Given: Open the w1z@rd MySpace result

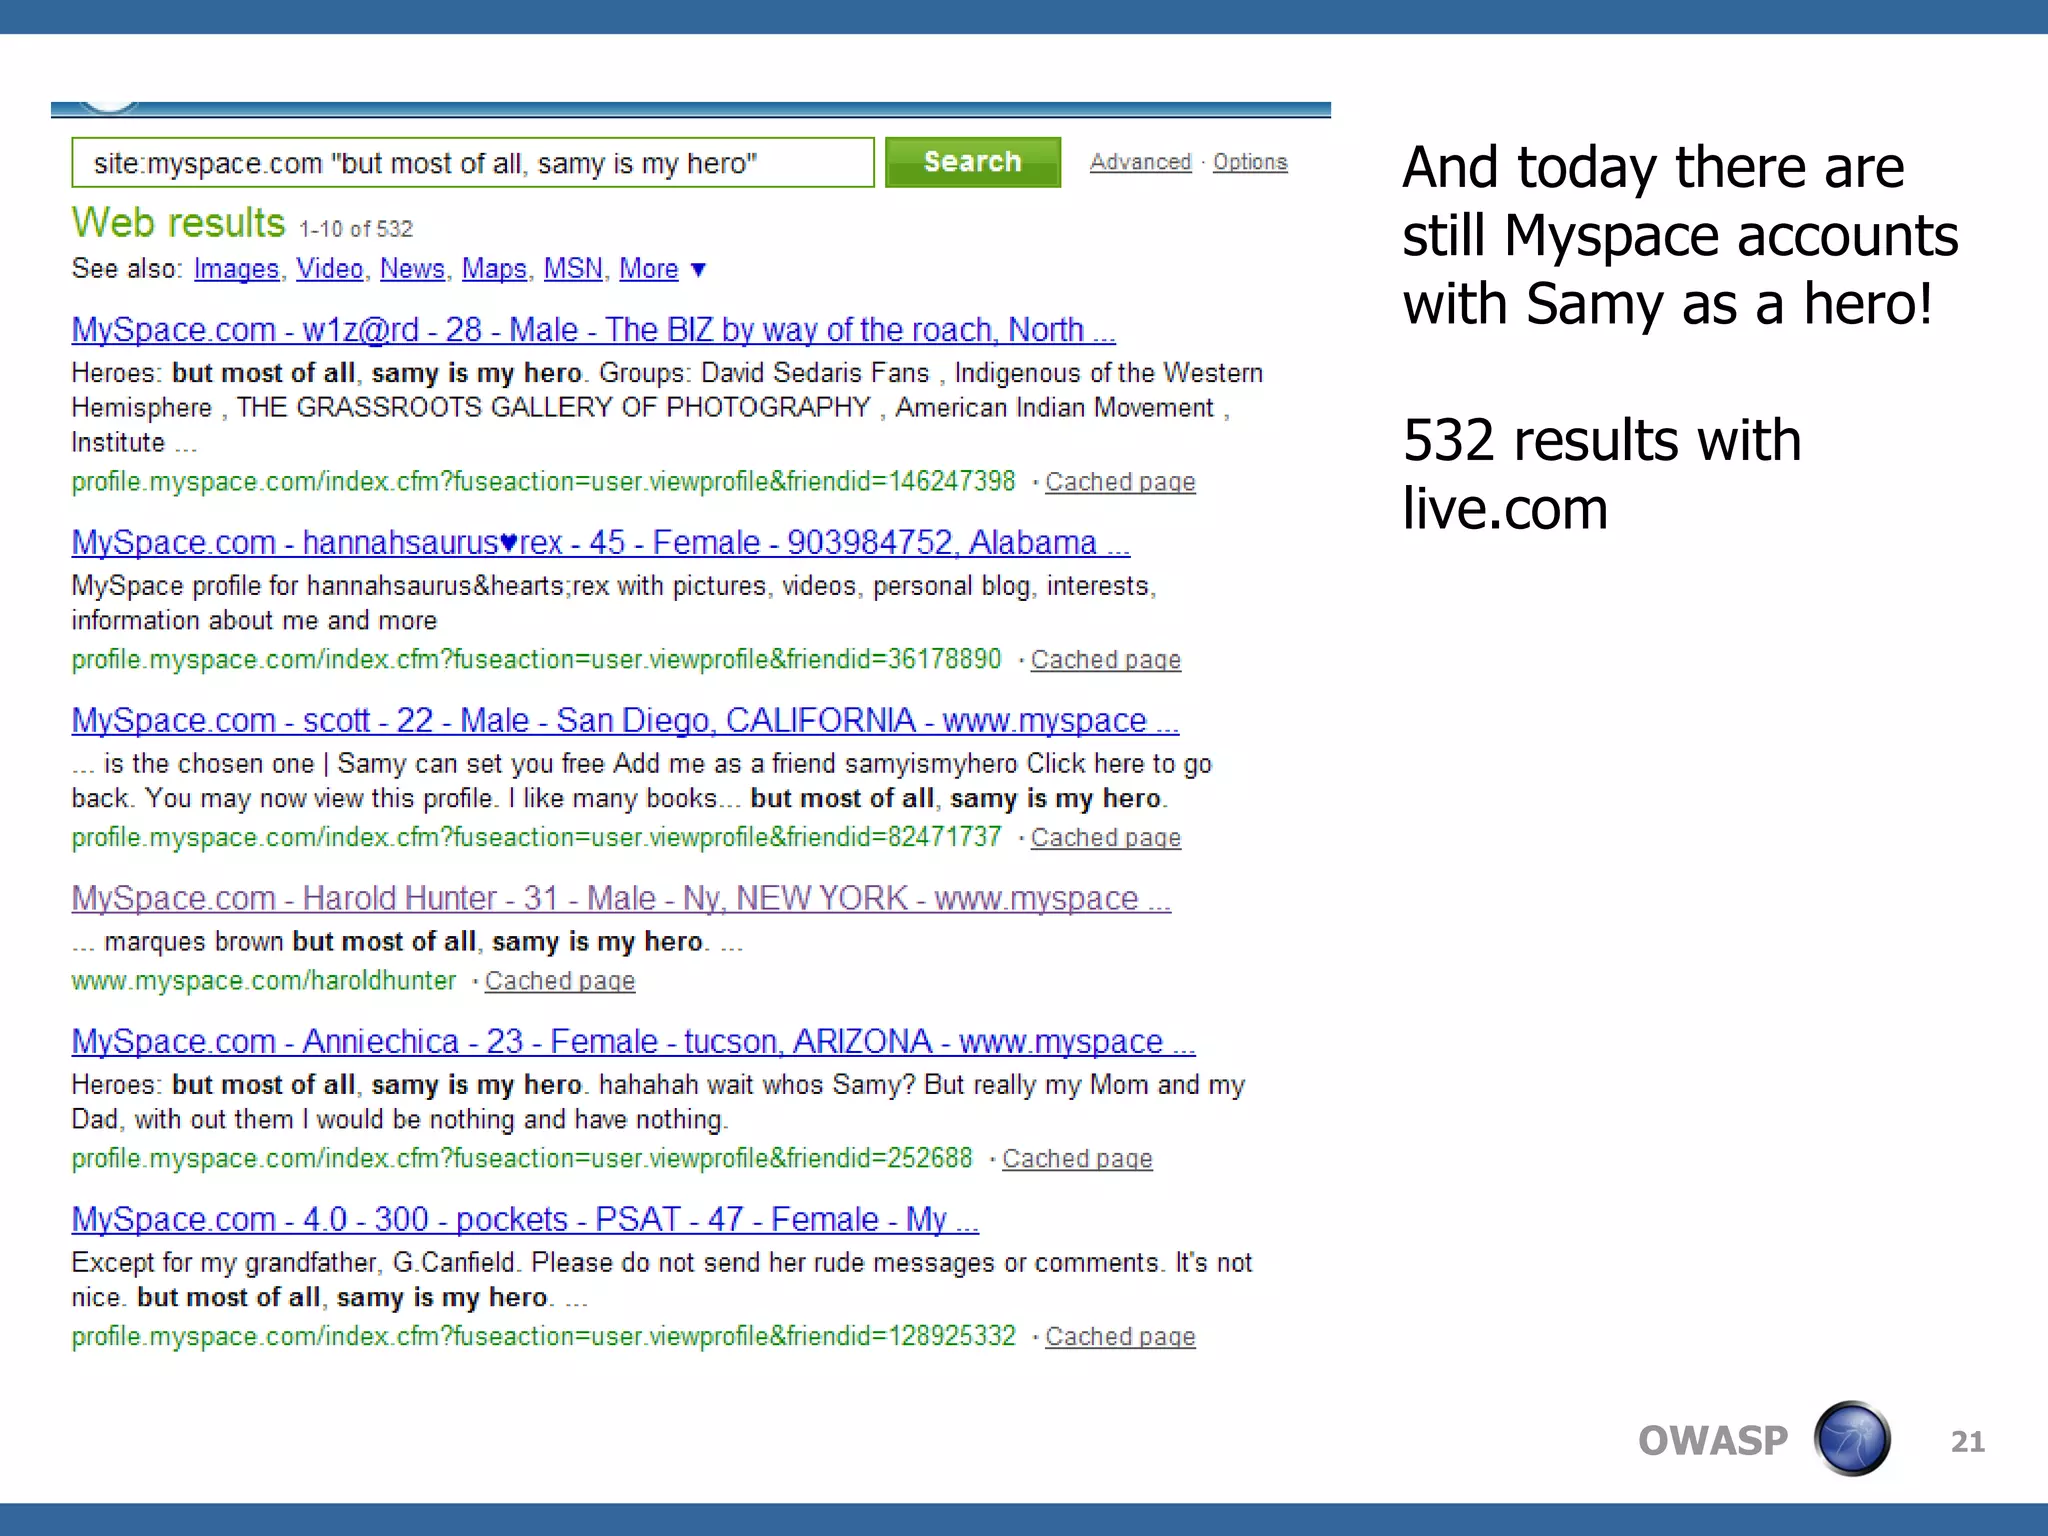Looking at the screenshot, I should (593, 329).
